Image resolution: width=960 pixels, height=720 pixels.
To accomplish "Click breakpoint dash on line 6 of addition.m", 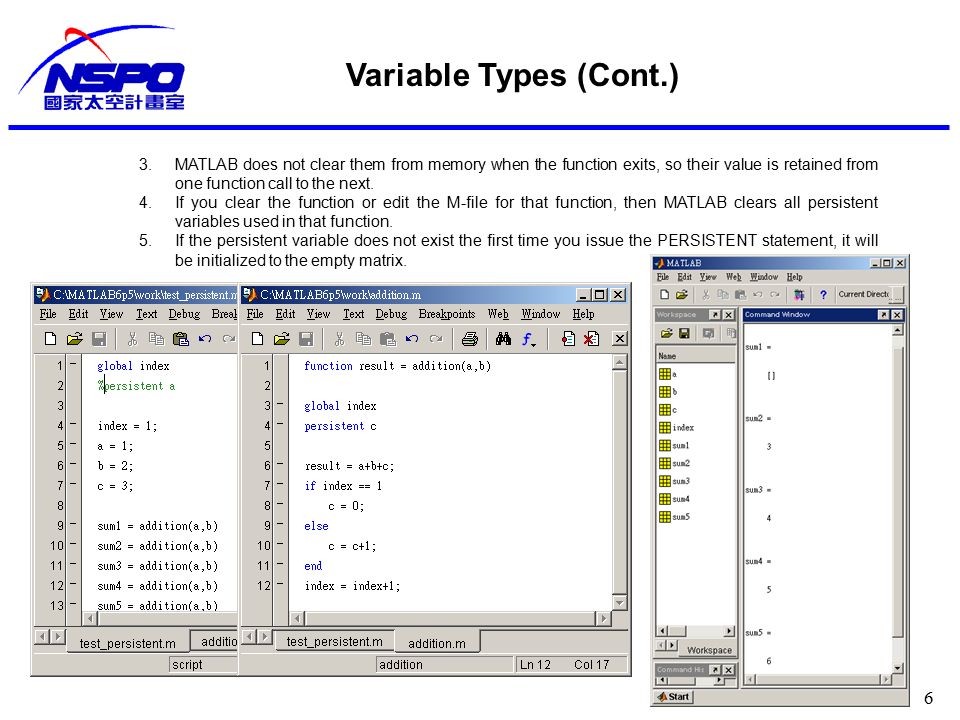I will click(x=280, y=465).
